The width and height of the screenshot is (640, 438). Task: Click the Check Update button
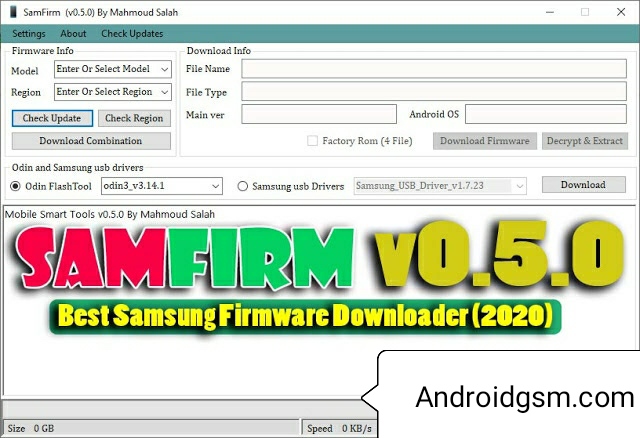coord(52,118)
